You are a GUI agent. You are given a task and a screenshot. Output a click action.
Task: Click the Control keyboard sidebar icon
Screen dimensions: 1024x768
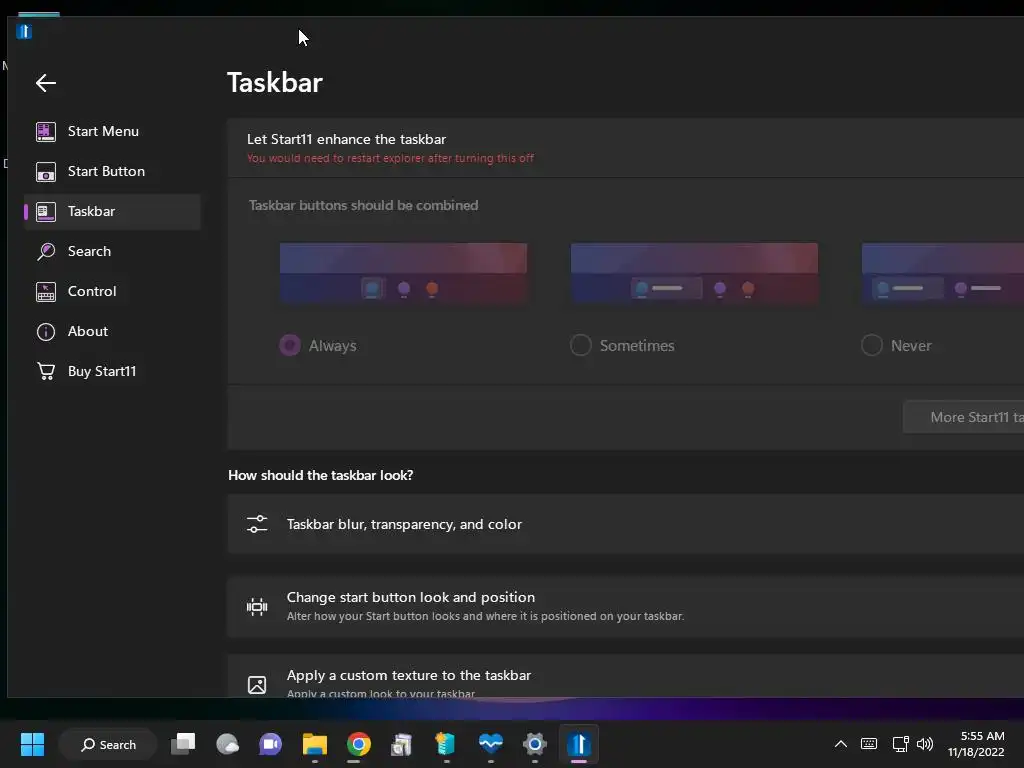(46, 292)
